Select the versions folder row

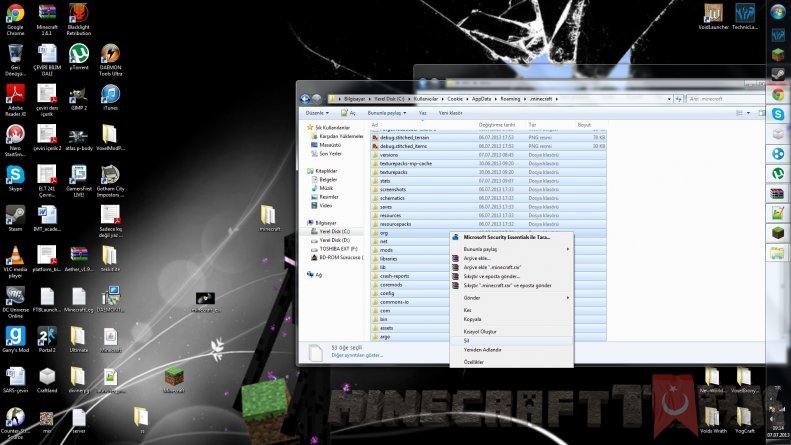(x=488, y=155)
